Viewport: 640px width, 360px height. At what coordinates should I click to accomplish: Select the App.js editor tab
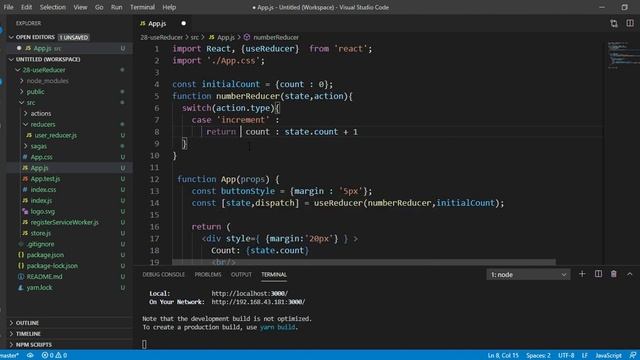(157, 24)
